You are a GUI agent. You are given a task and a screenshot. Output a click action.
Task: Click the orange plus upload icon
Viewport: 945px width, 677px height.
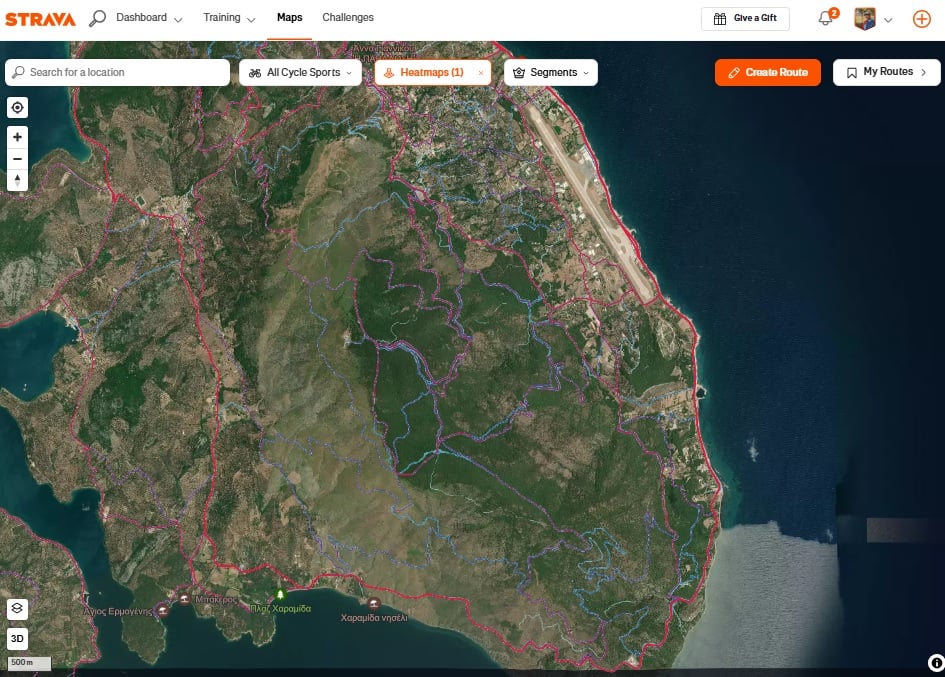pos(921,19)
